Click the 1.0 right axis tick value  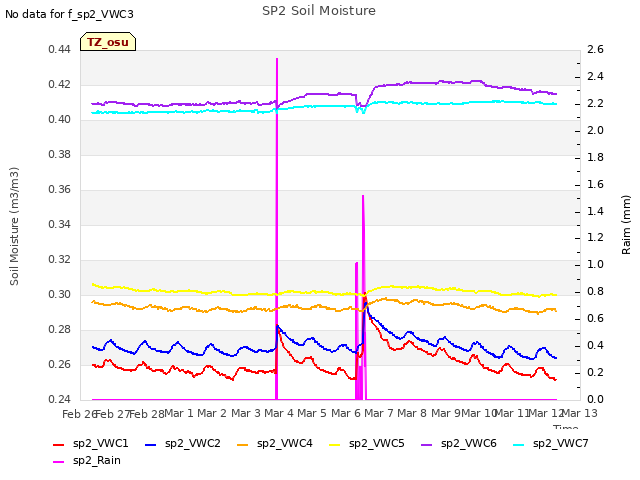click(x=595, y=264)
